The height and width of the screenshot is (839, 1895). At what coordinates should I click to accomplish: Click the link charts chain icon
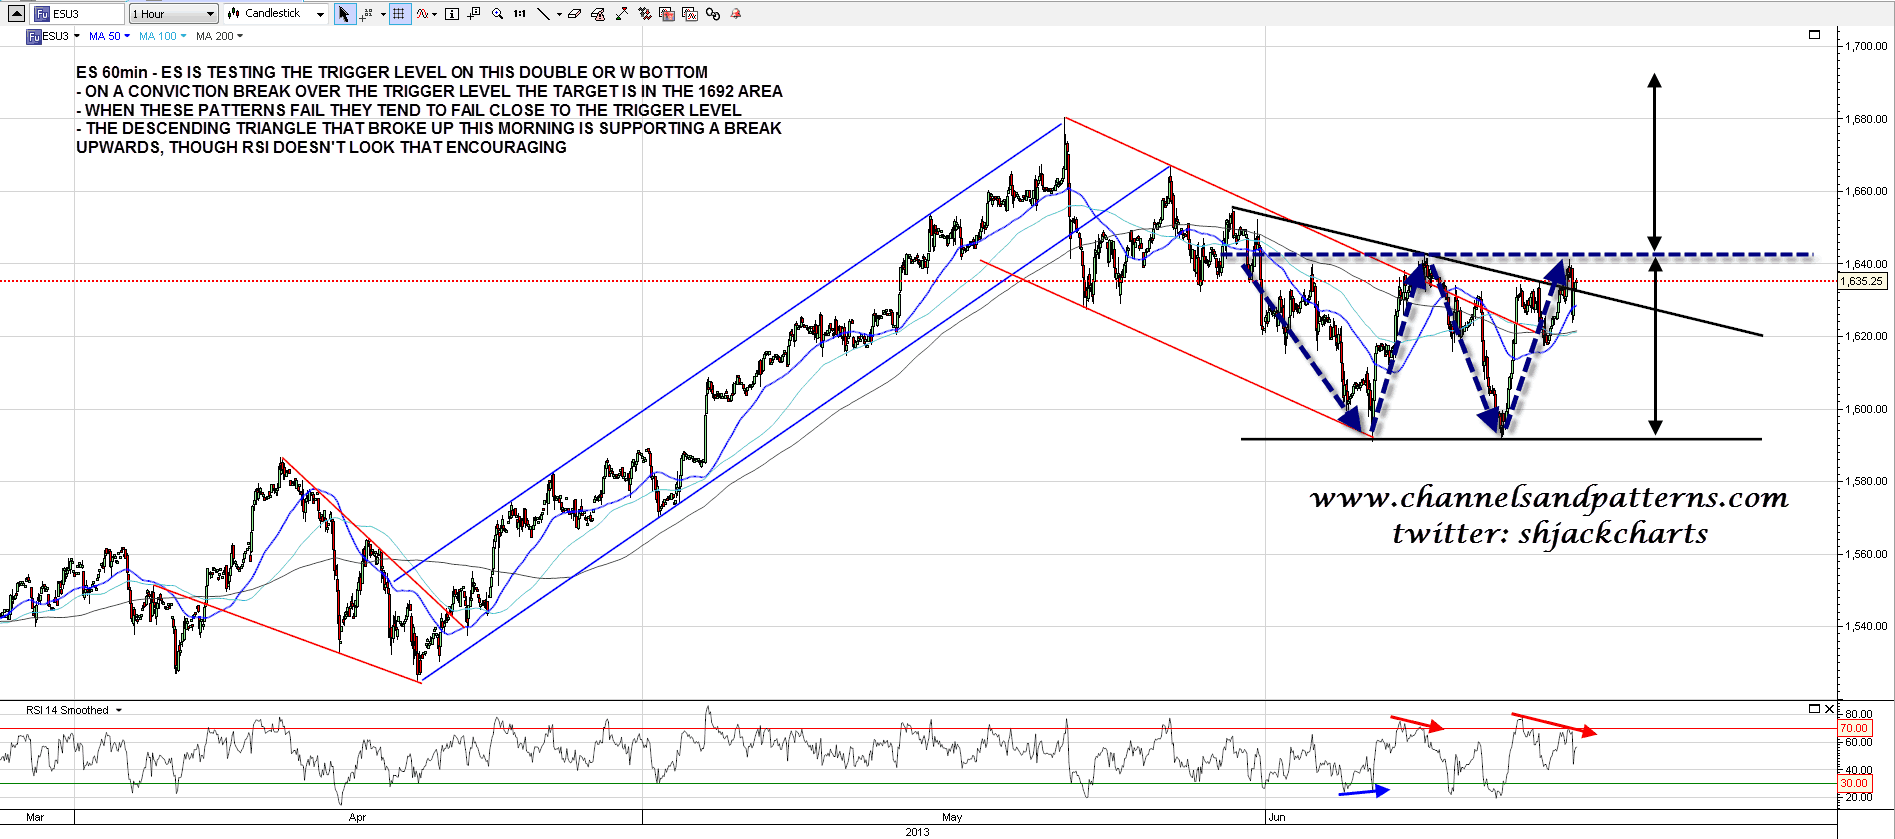click(x=713, y=14)
